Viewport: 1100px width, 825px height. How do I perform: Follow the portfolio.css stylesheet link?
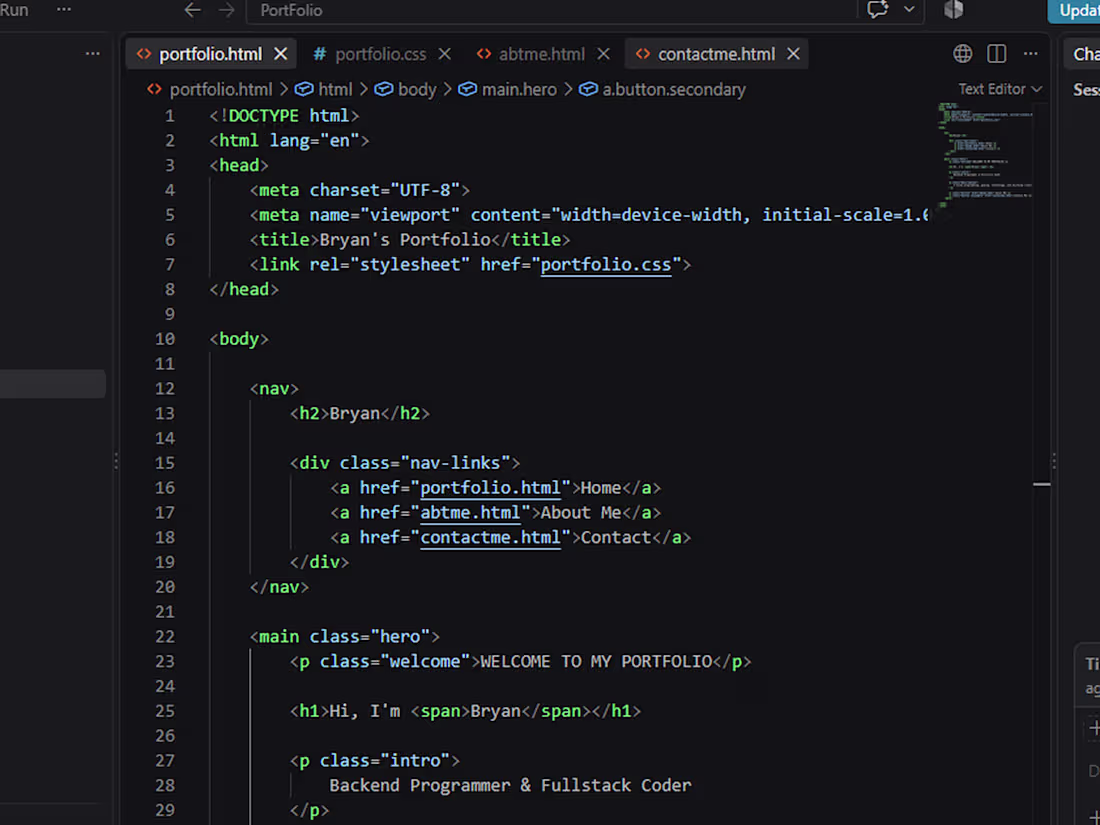click(x=605, y=264)
